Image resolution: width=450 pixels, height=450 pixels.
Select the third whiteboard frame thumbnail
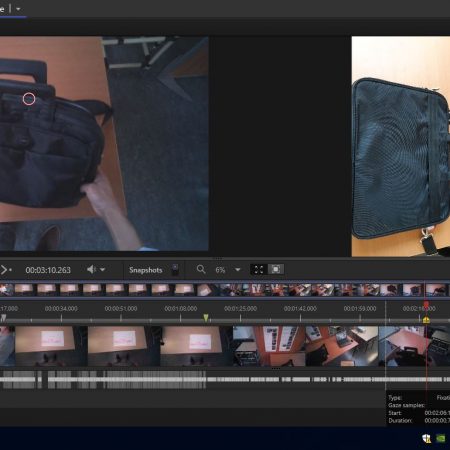(197, 346)
